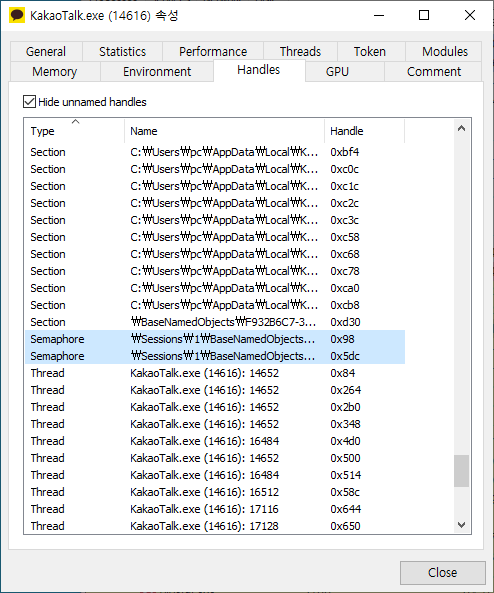Minimize the KakaoTalk properties window

pos(379,16)
